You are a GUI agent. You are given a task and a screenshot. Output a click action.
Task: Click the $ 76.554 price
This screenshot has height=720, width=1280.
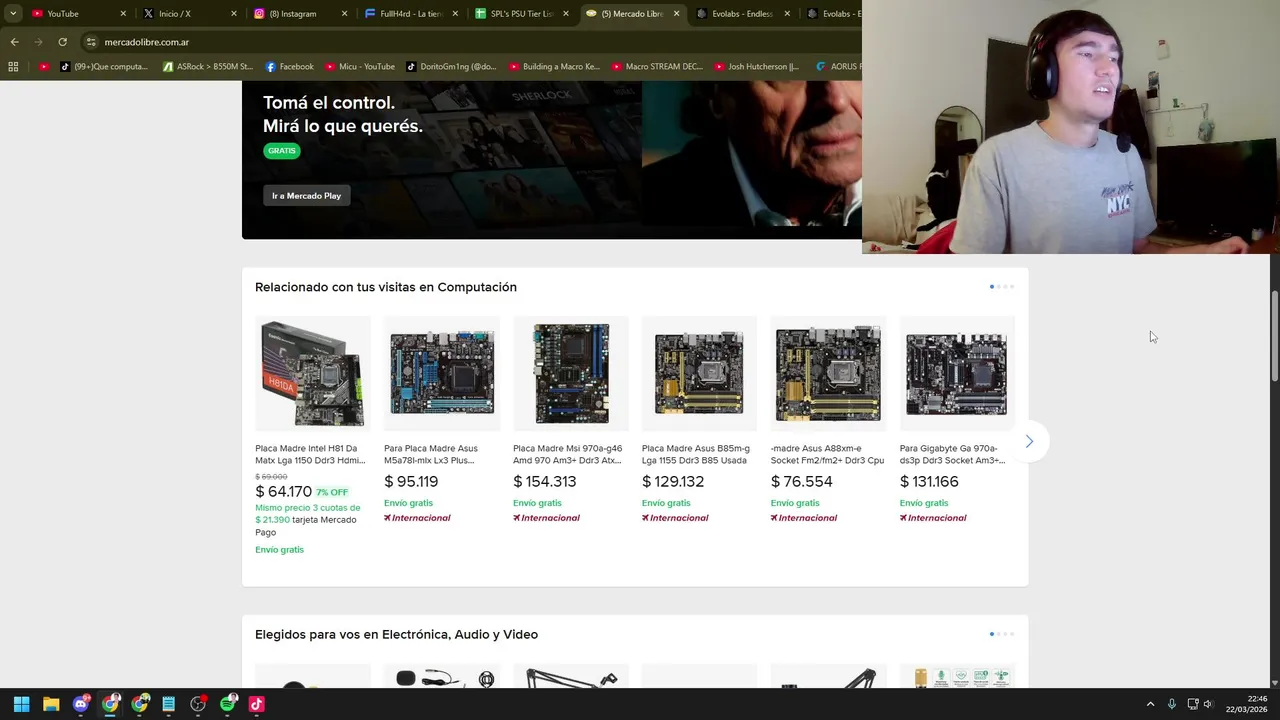[x=801, y=482]
